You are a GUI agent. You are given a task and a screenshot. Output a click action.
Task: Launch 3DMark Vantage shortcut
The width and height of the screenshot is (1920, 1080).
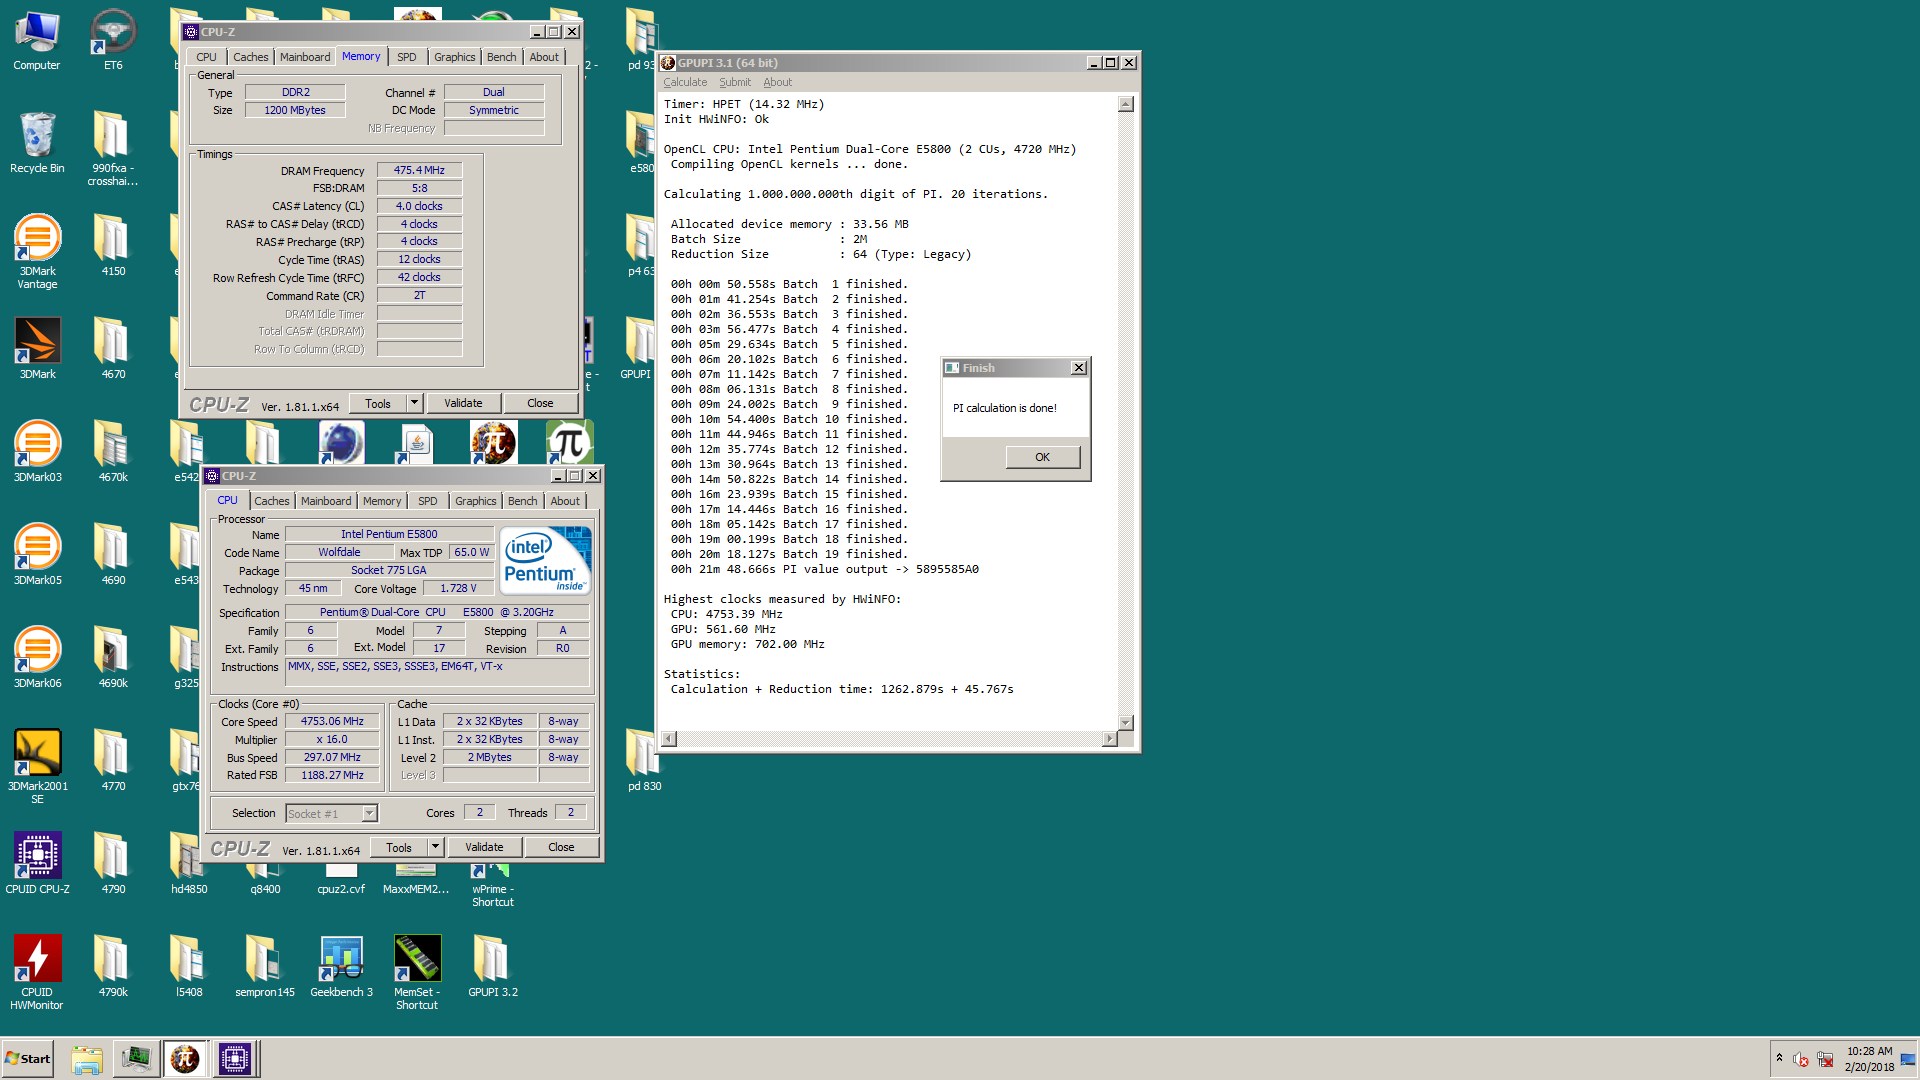click(x=37, y=250)
